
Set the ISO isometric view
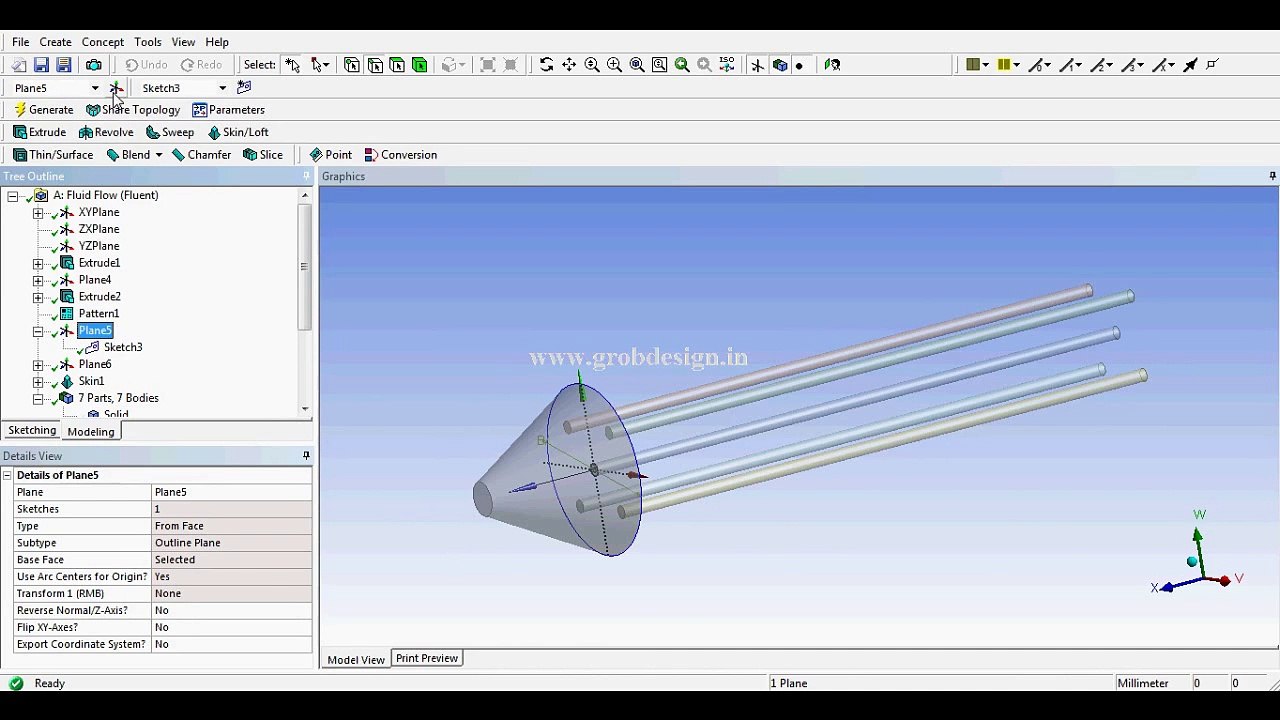[x=727, y=65]
